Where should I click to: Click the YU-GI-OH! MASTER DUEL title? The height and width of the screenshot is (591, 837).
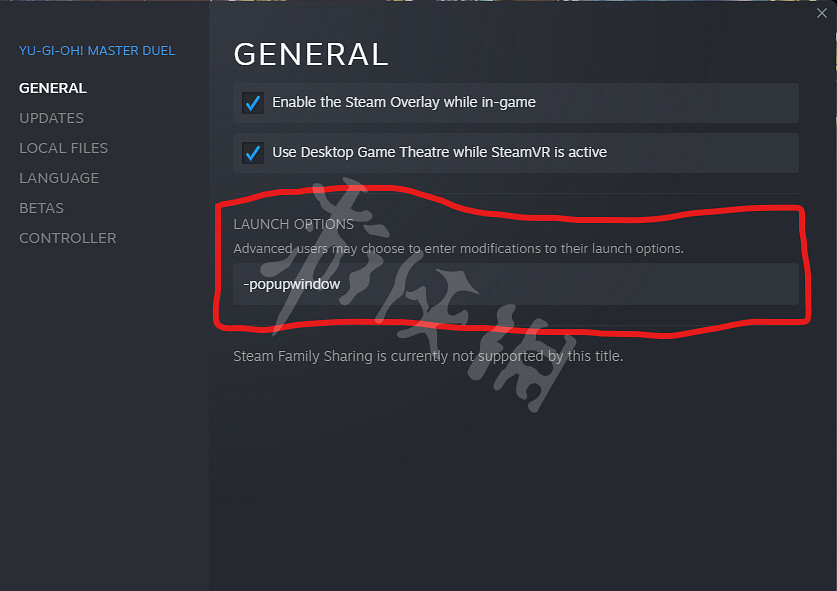[97, 51]
